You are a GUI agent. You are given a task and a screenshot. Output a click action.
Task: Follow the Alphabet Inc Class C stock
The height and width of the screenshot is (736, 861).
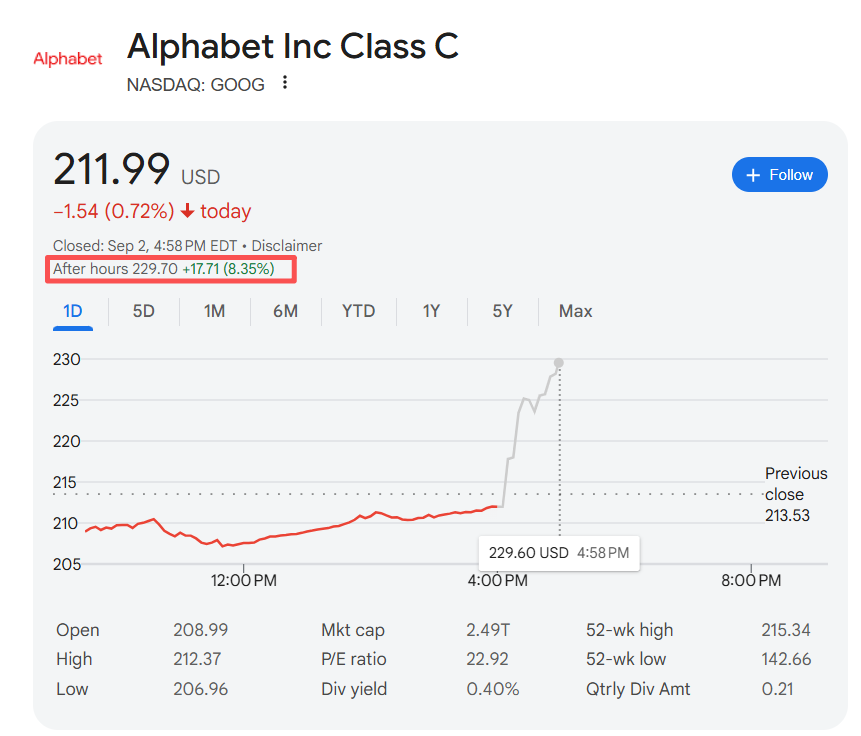779,175
